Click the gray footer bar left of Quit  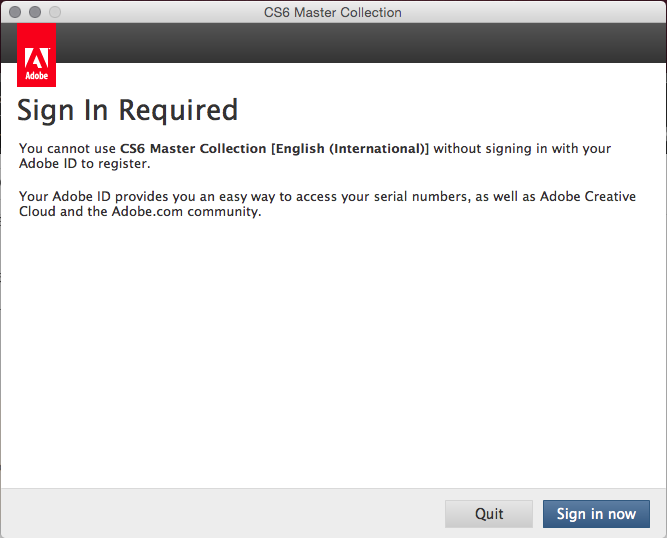coord(220,514)
